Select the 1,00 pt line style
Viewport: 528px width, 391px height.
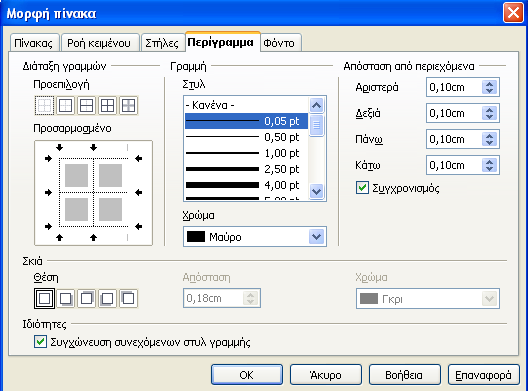pyautogui.click(x=246, y=153)
